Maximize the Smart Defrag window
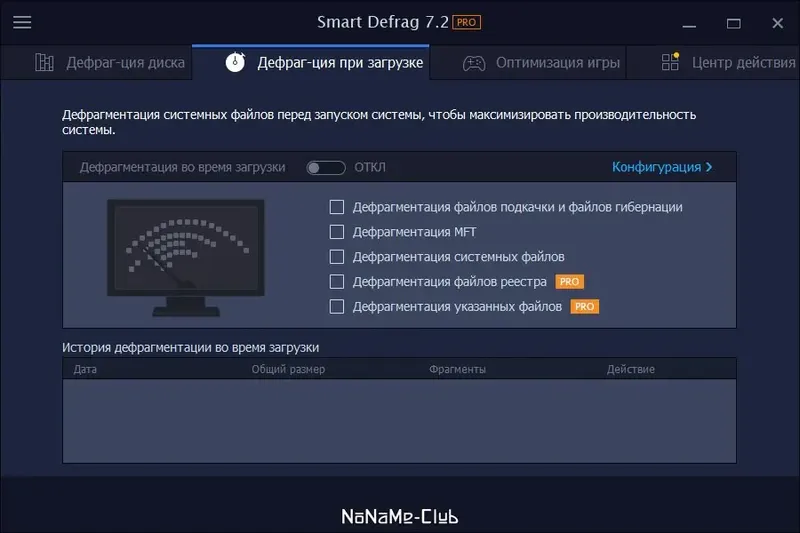The image size is (800, 533). [x=734, y=23]
